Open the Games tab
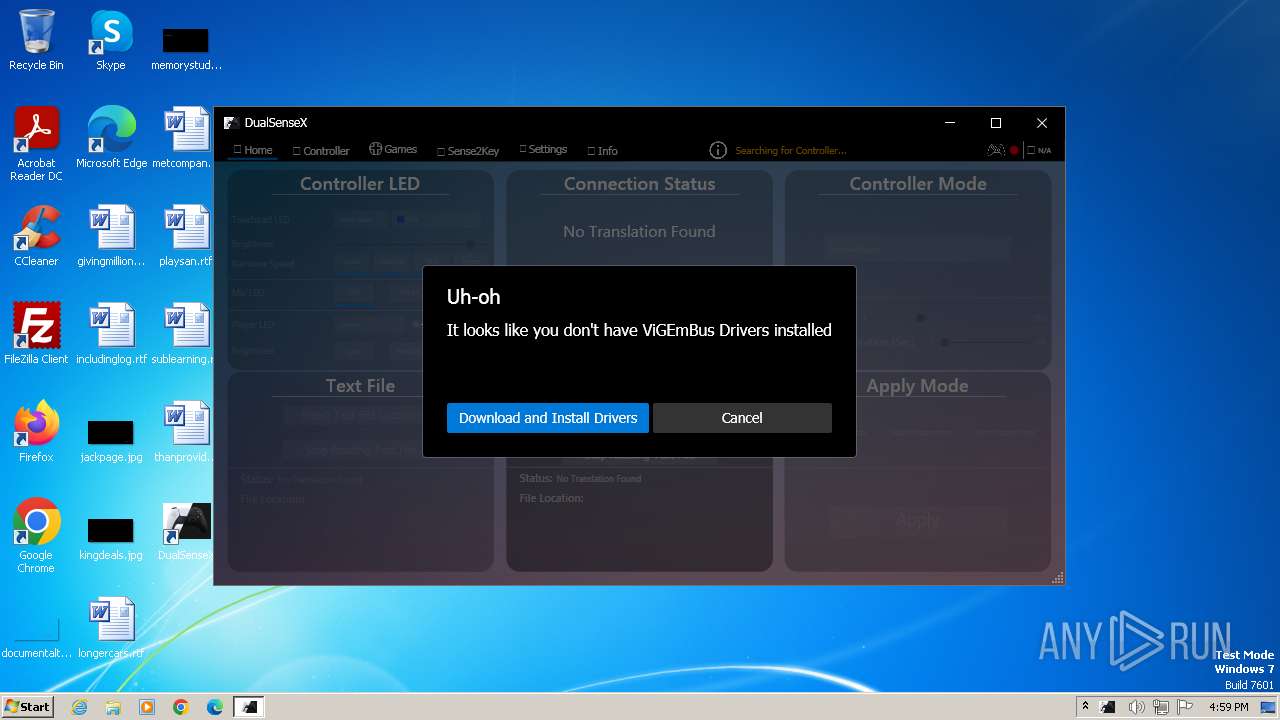Viewport: 1280px width, 720px height. [x=393, y=150]
